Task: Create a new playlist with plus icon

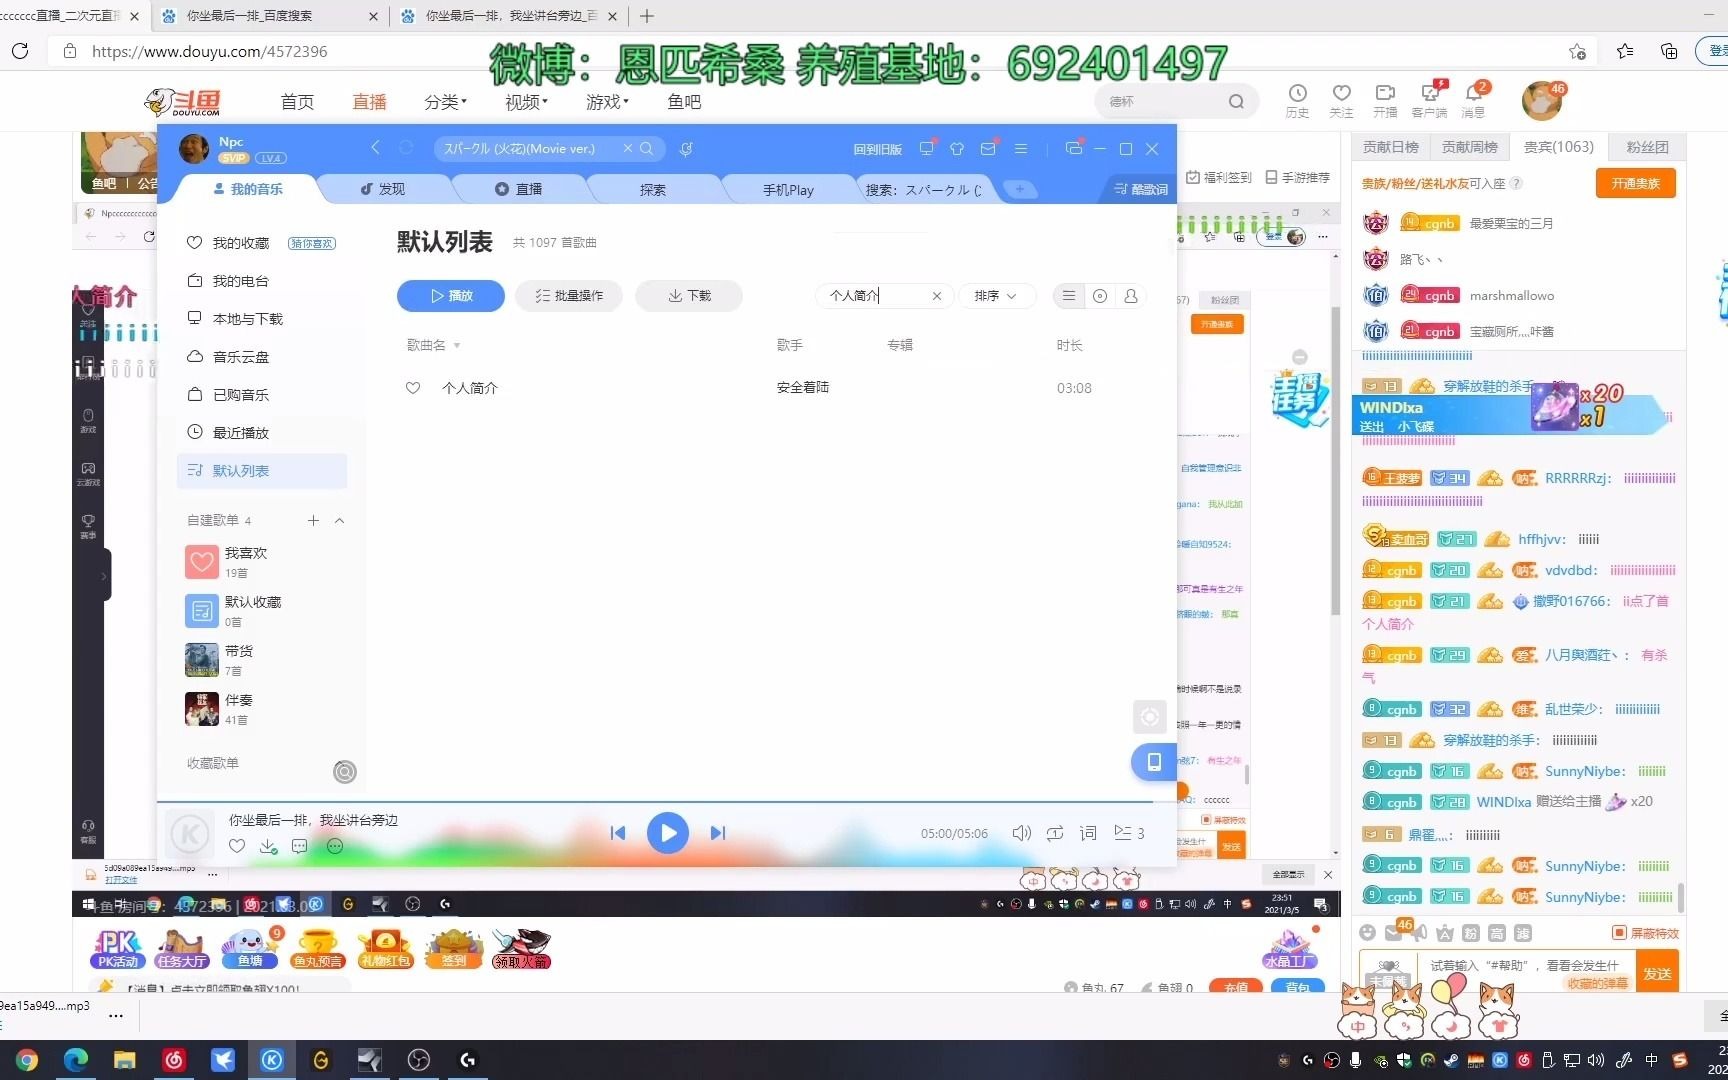Action: (x=313, y=520)
